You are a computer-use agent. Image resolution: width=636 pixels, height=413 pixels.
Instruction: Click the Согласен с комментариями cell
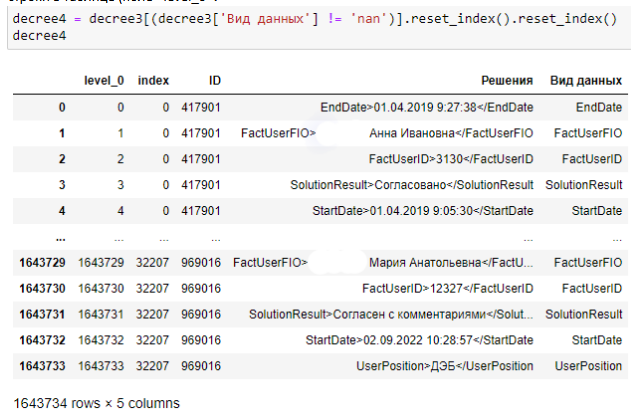(391, 315)
